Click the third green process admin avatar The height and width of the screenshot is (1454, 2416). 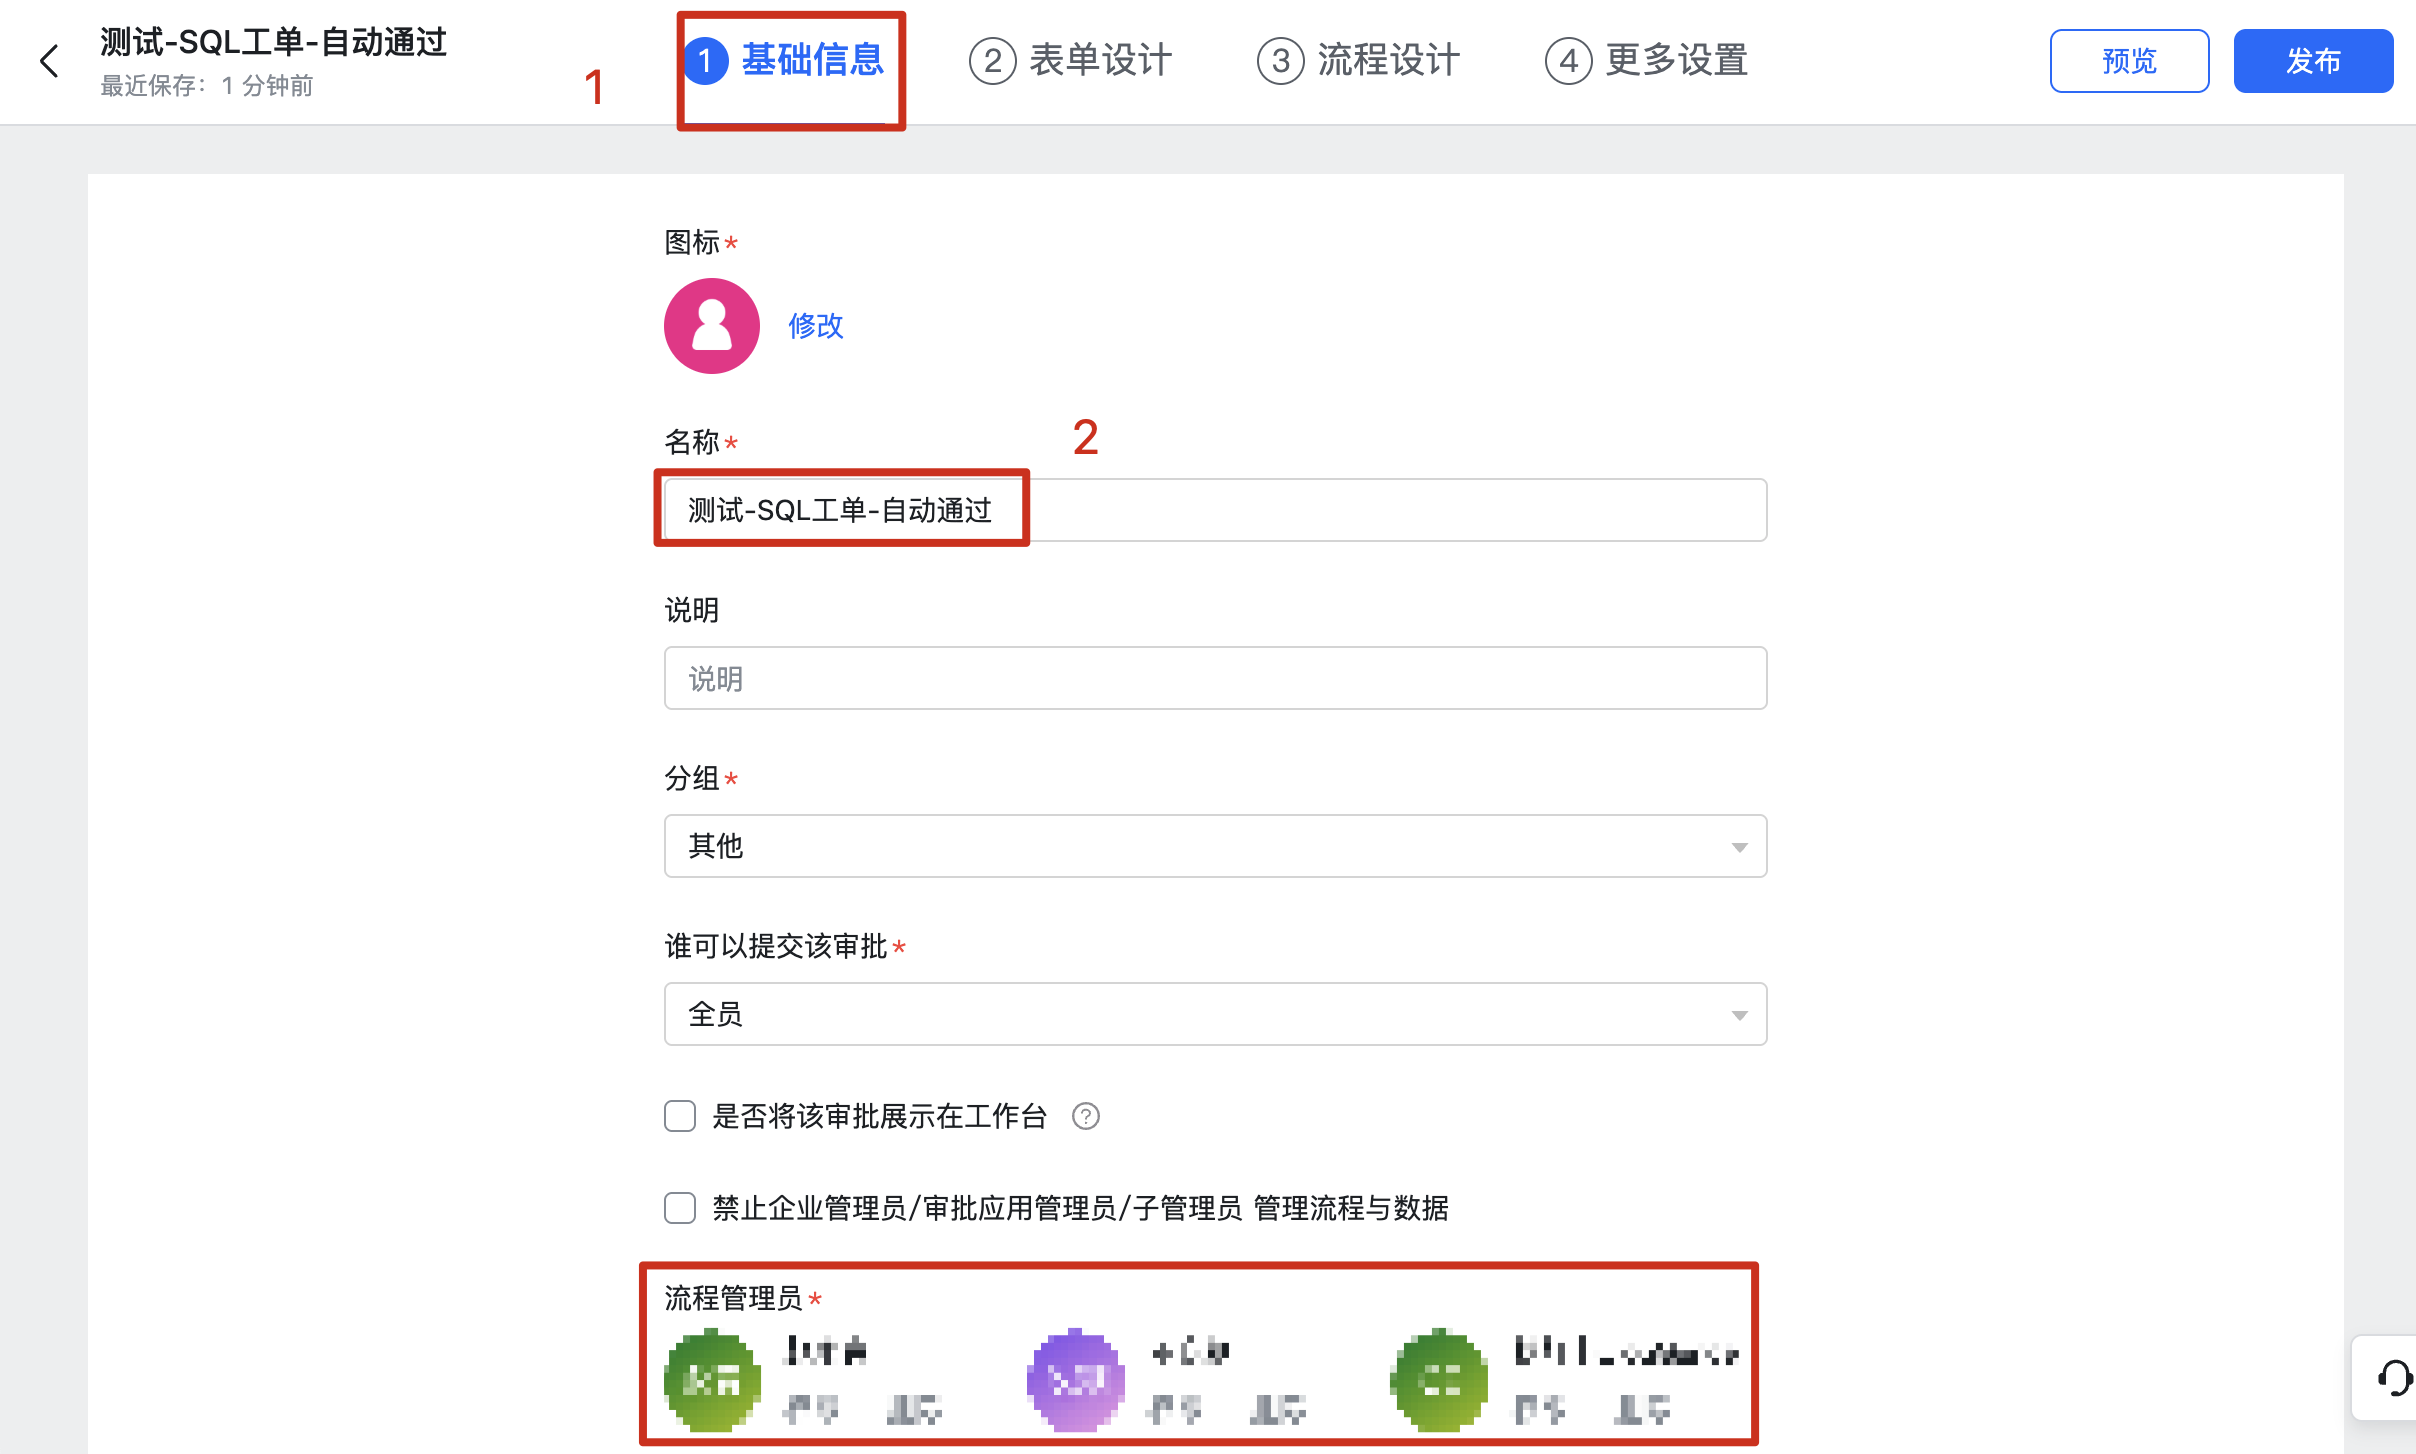pyautogui.click(x=1438, y=1380)
